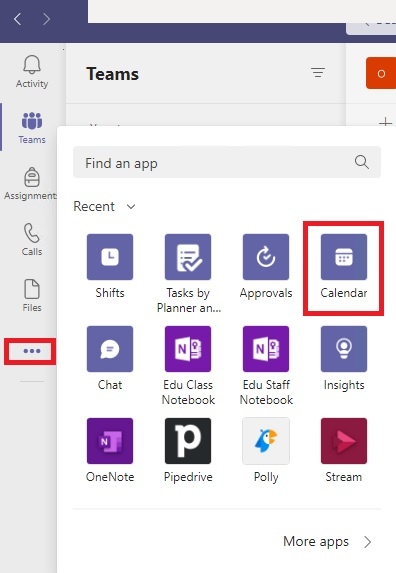Open the Approvals app
This screenshot has height=573, width=396.
click(266, 267)
